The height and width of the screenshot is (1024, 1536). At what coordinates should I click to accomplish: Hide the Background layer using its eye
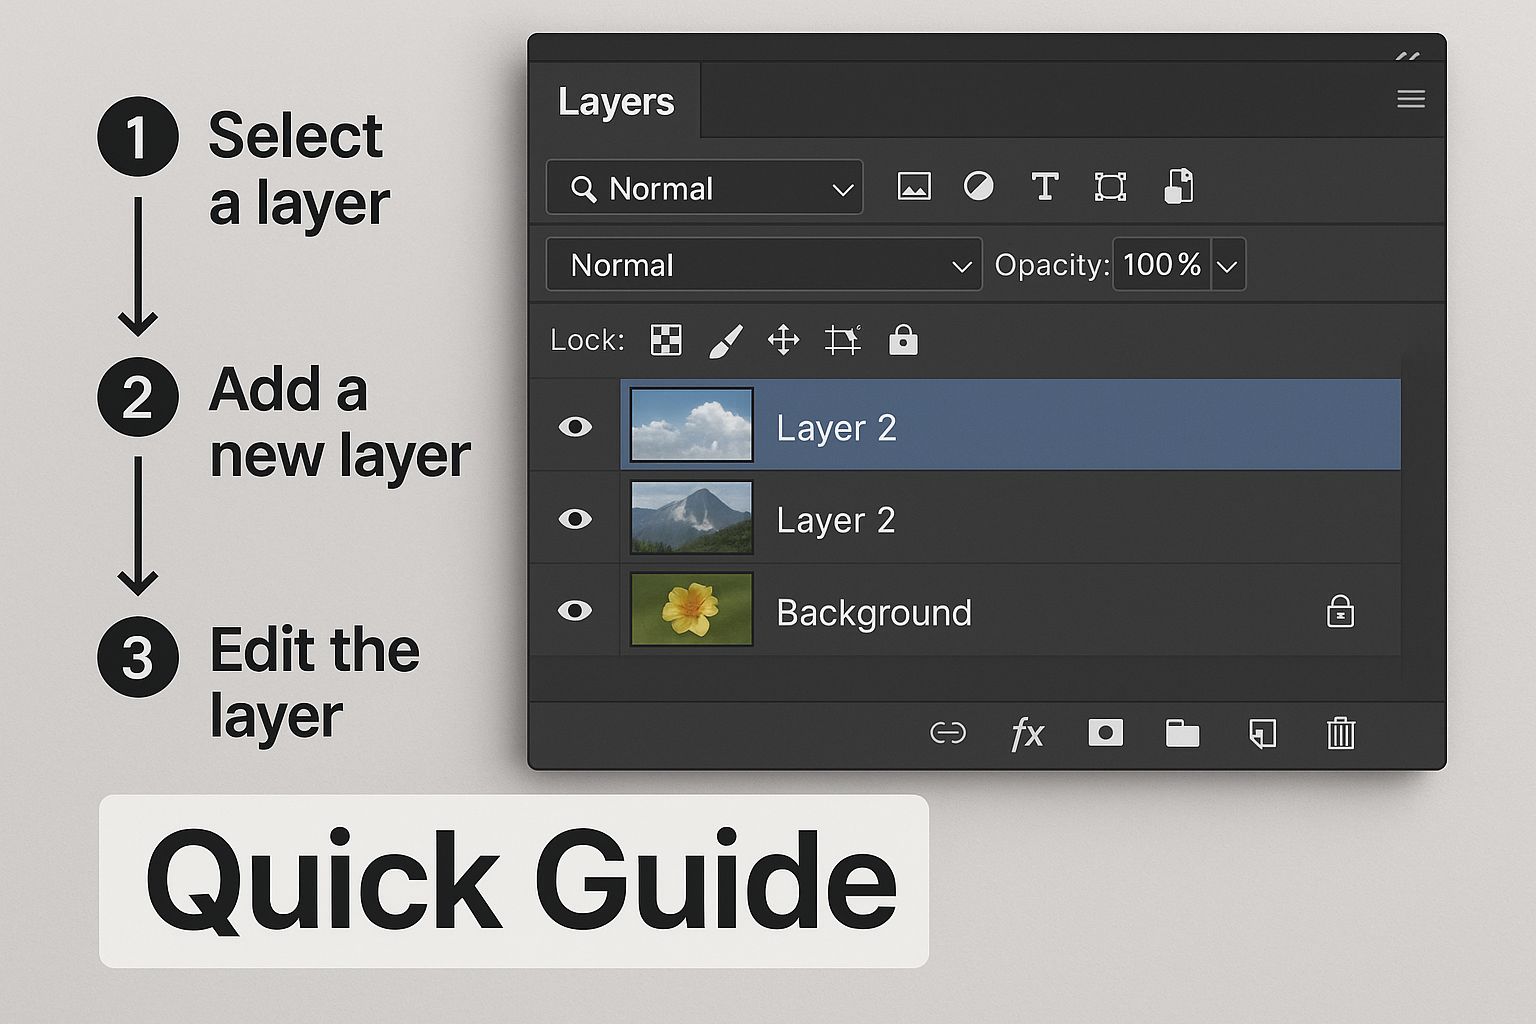coord(575,611)
